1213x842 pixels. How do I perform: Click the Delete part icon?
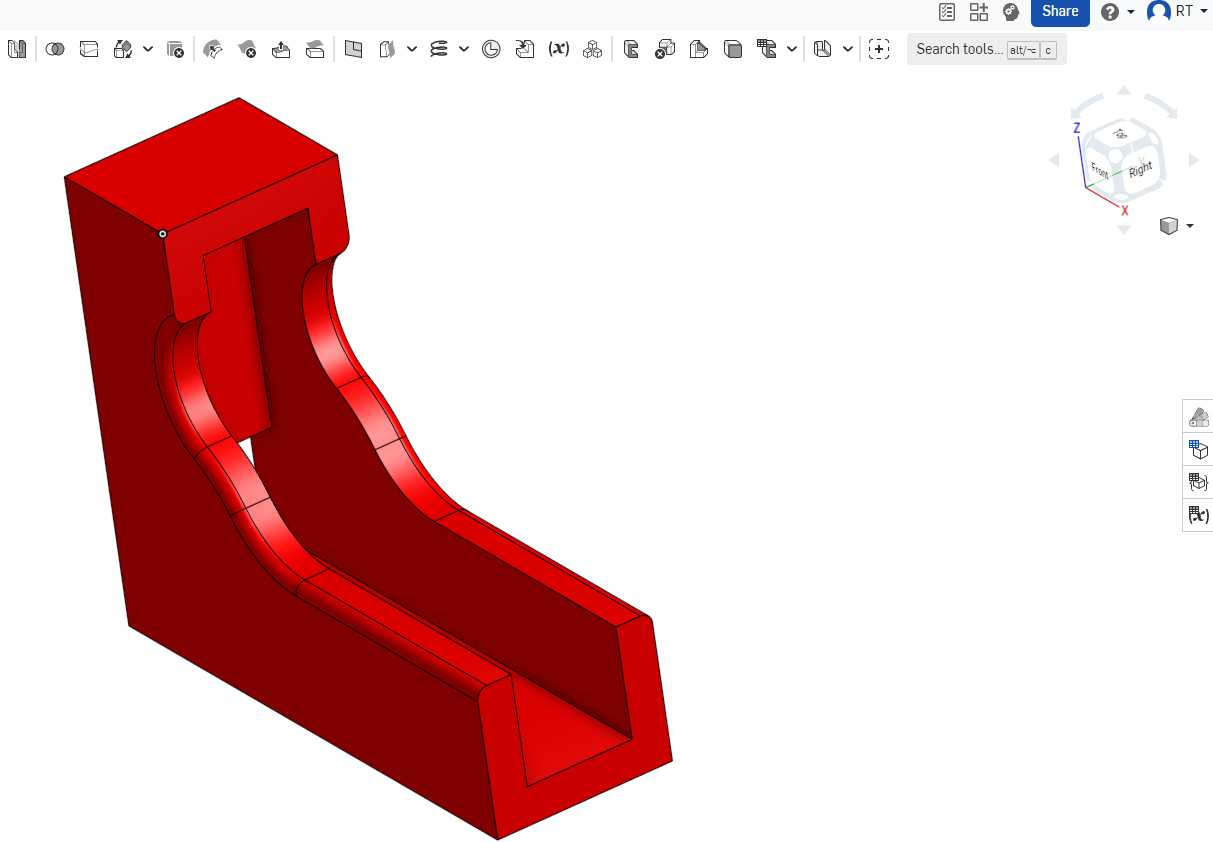[175, 49]
